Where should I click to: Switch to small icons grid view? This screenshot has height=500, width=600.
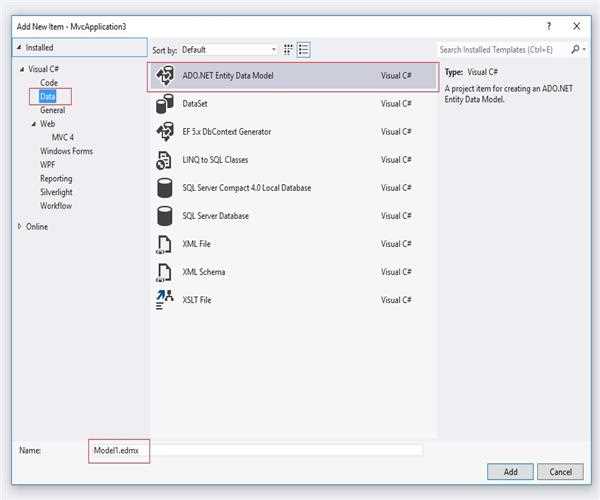point(289,48)
